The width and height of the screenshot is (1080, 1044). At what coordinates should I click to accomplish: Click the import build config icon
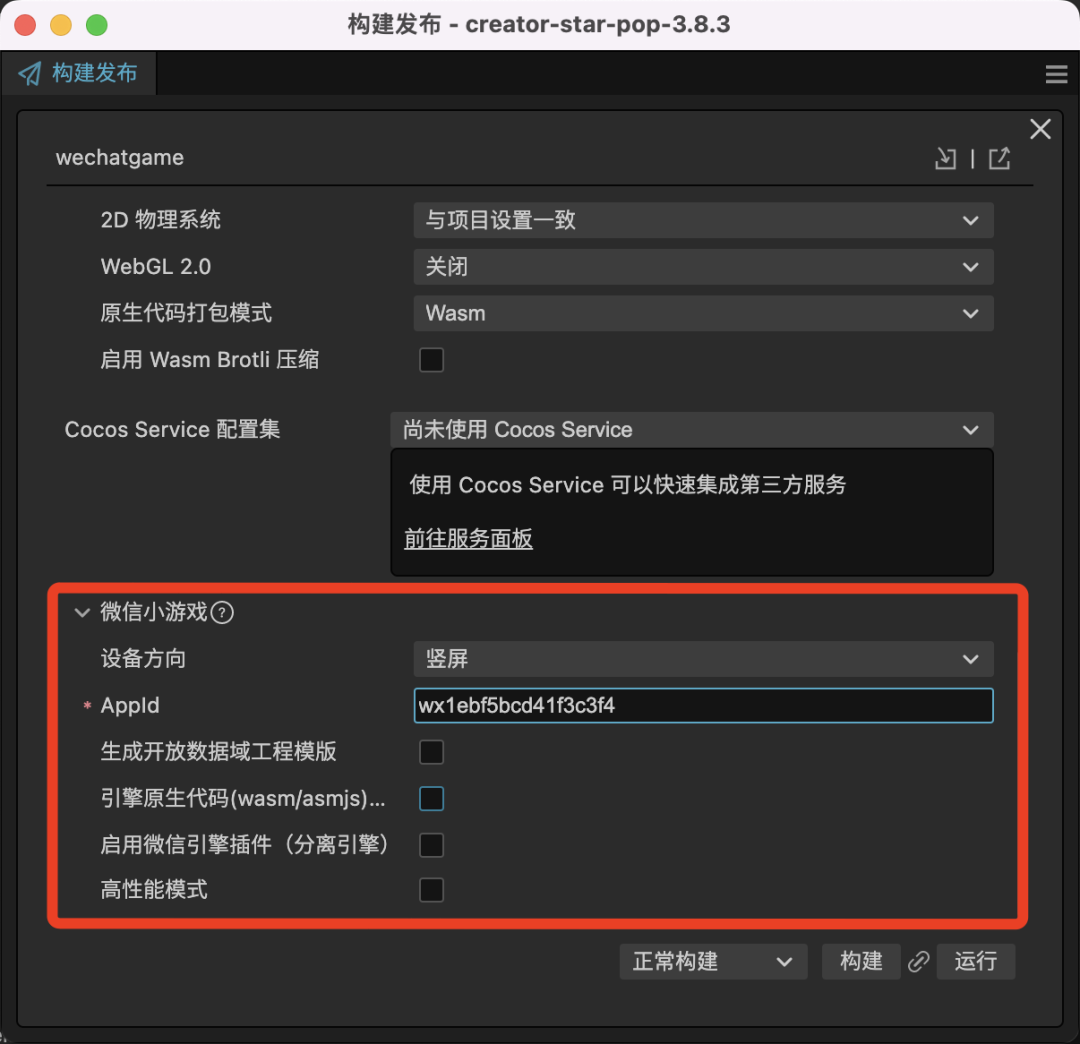(x=946, y=159)
